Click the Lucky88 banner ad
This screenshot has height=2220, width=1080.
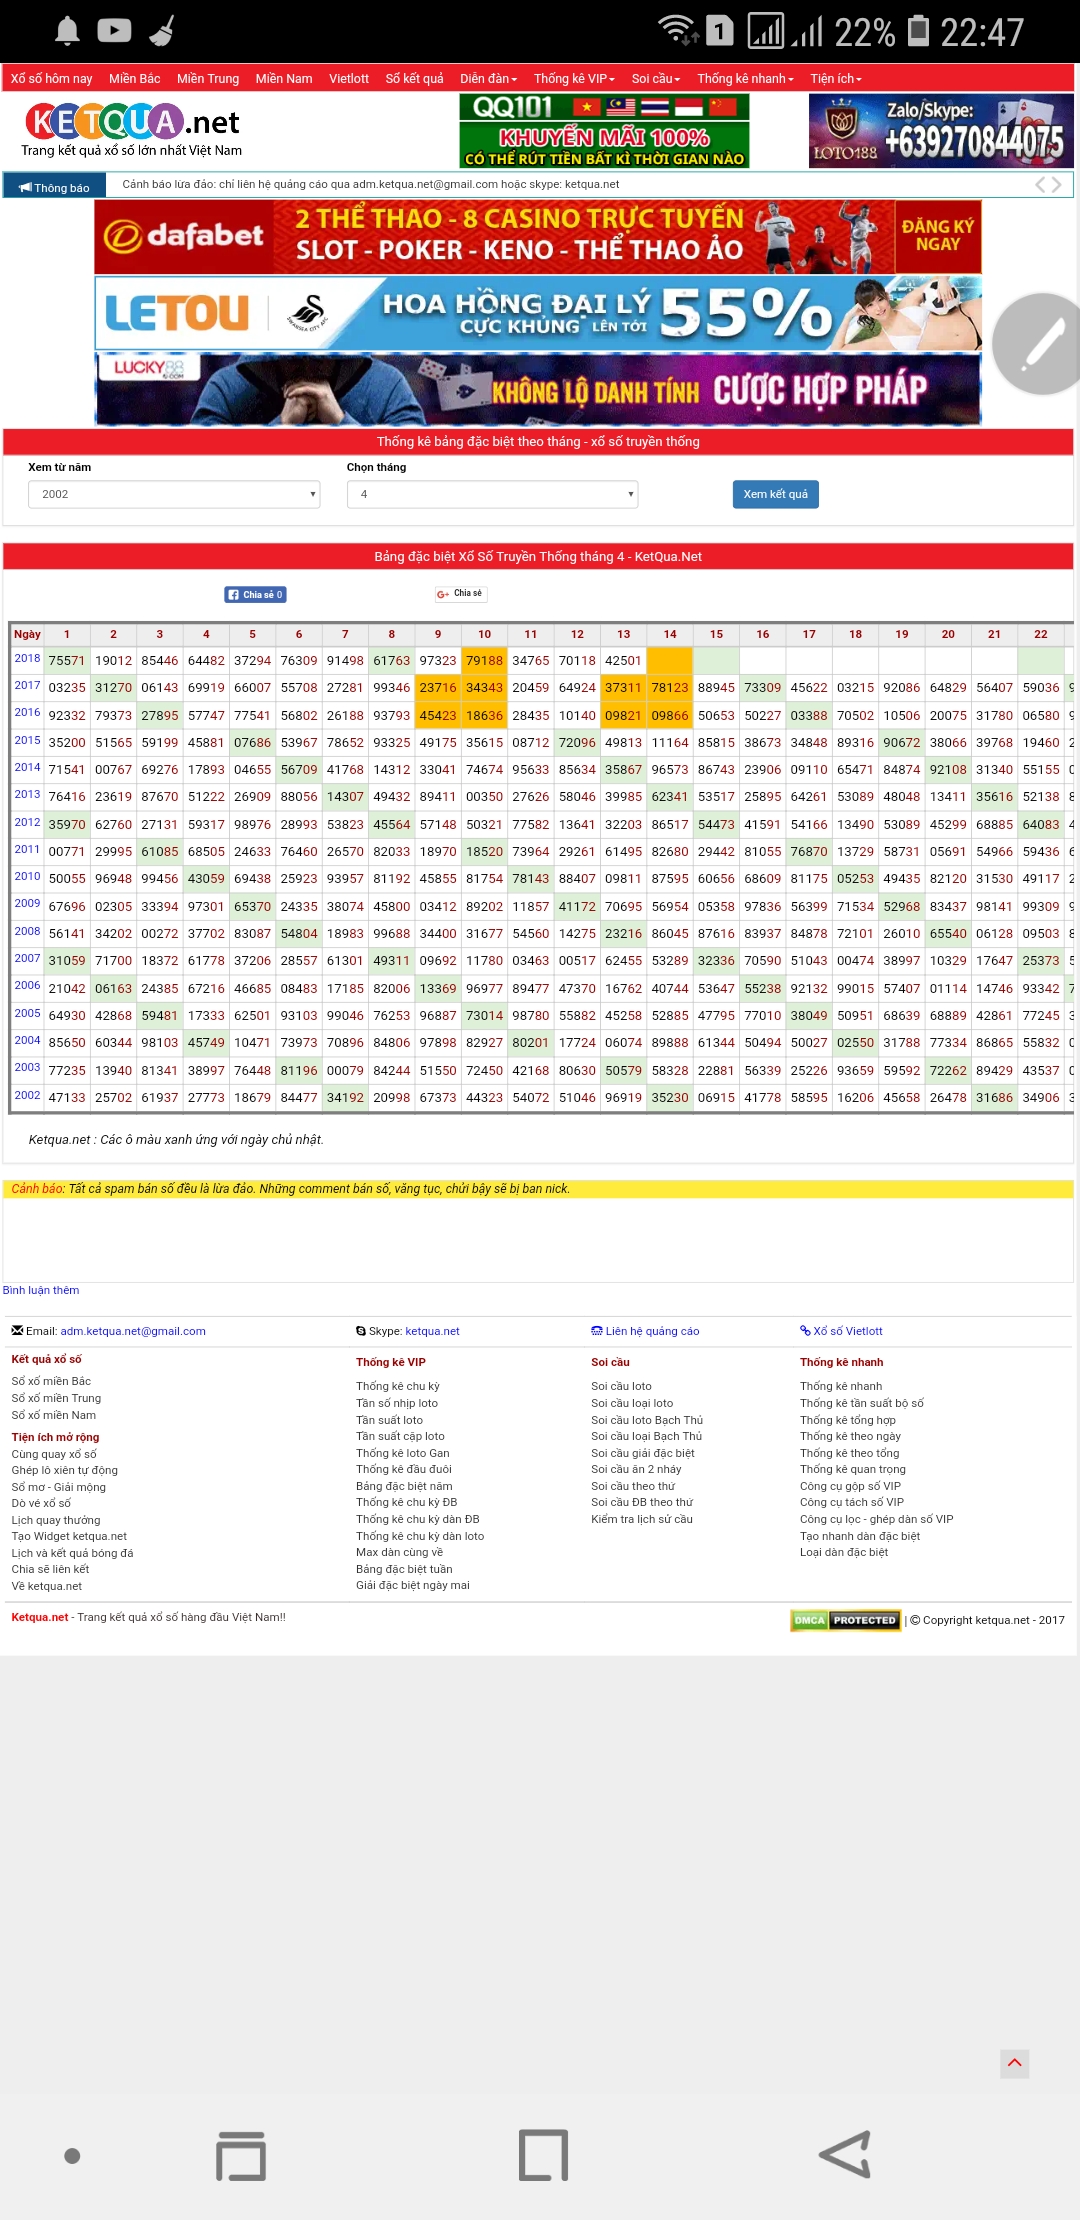(538, 389)
